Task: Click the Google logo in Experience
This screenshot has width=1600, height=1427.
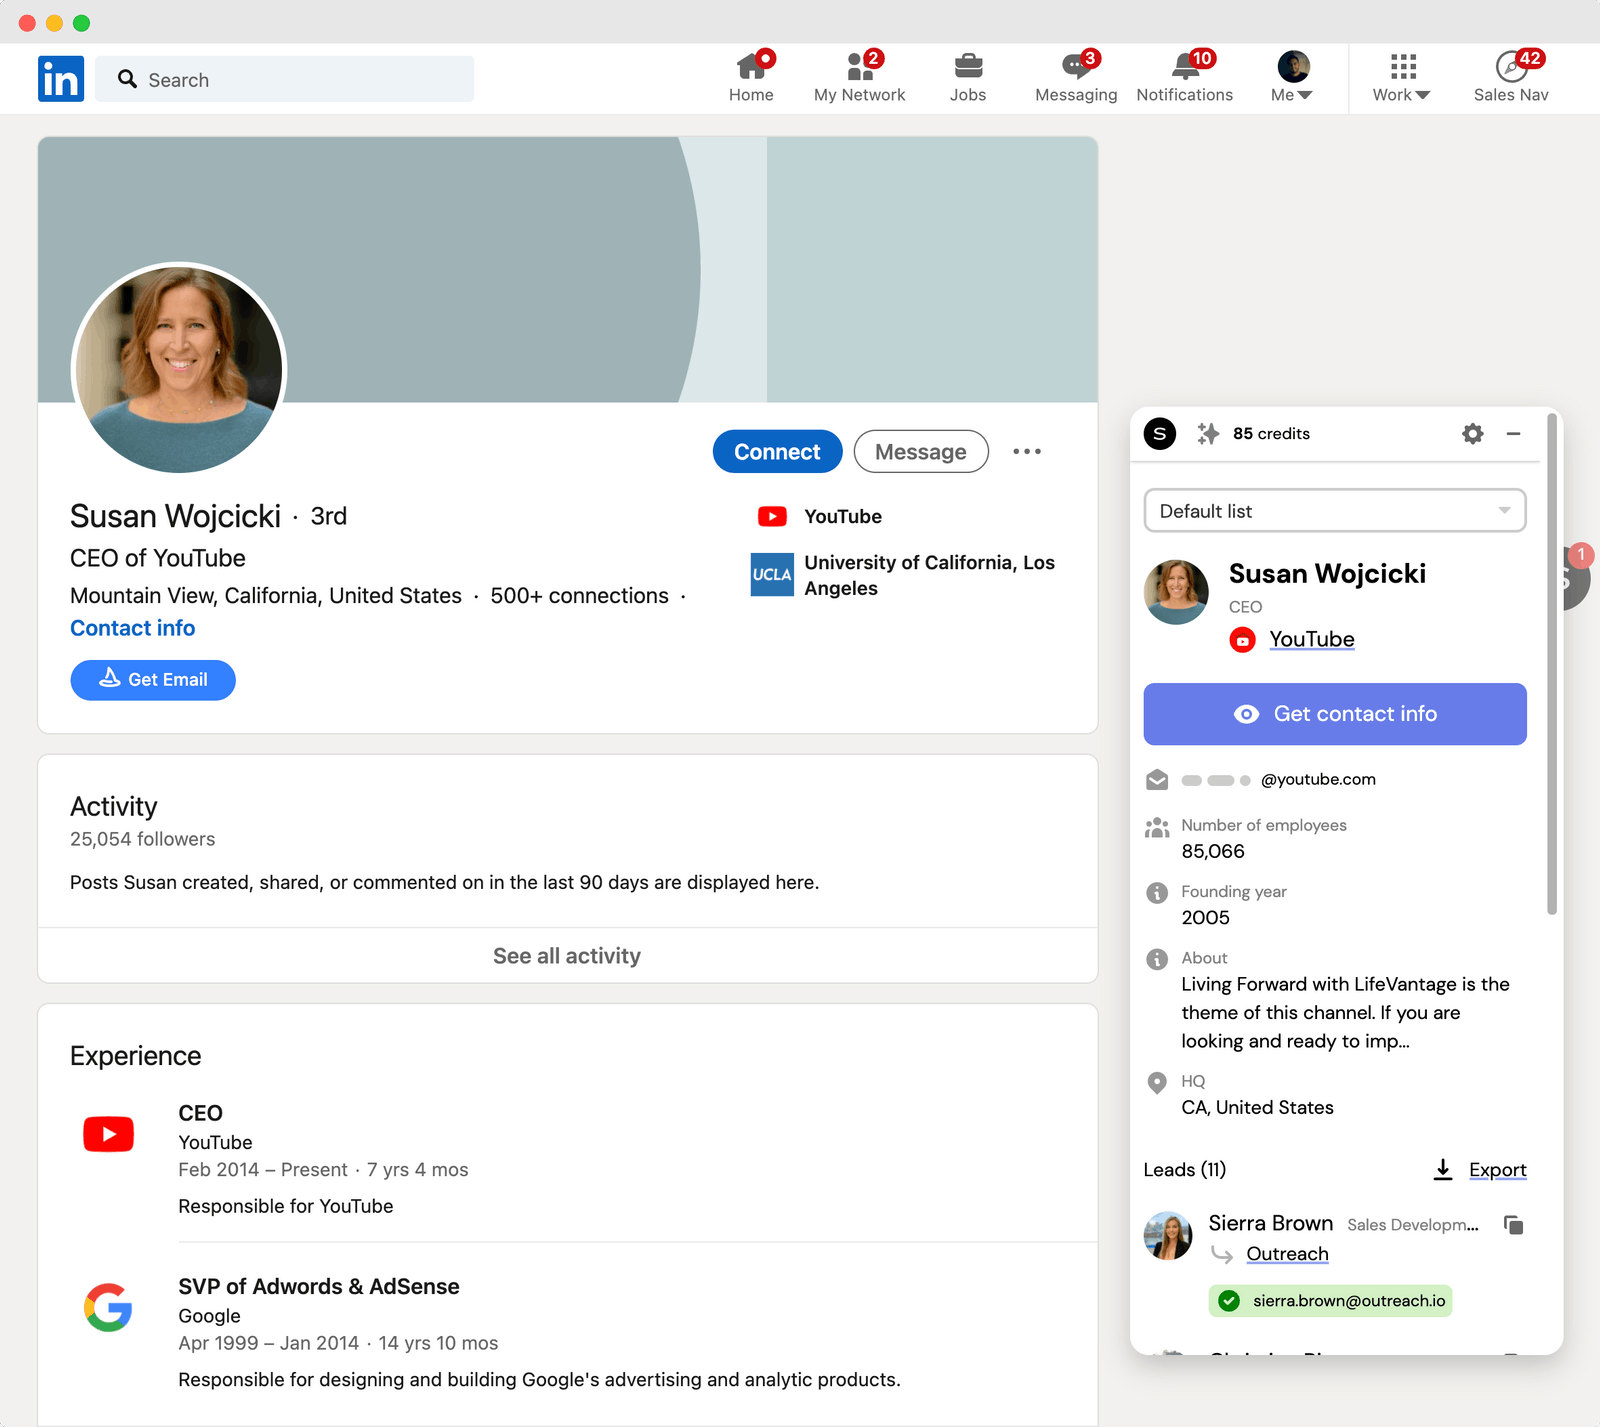Action: point(108,1307)
